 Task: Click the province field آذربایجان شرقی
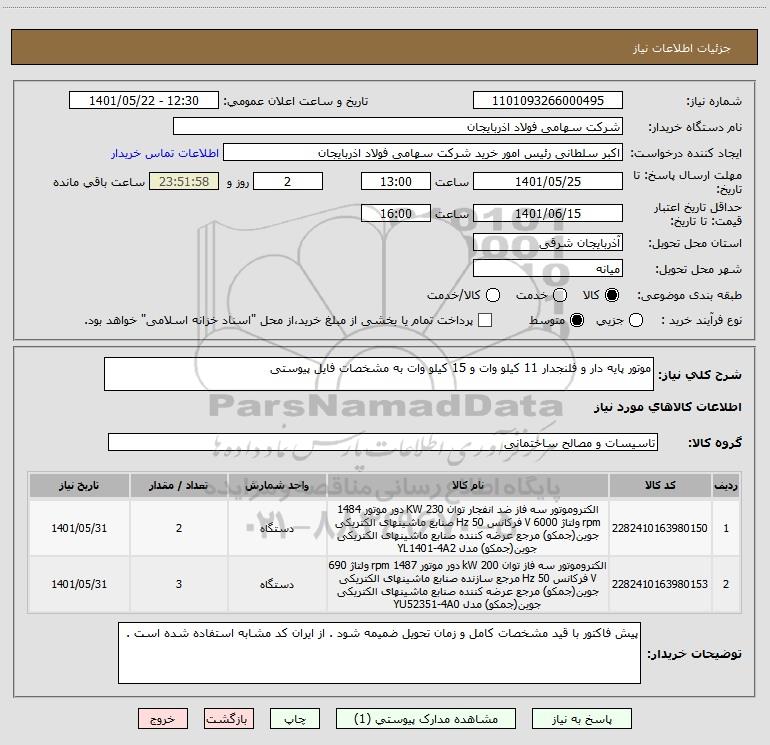(548, 243)
